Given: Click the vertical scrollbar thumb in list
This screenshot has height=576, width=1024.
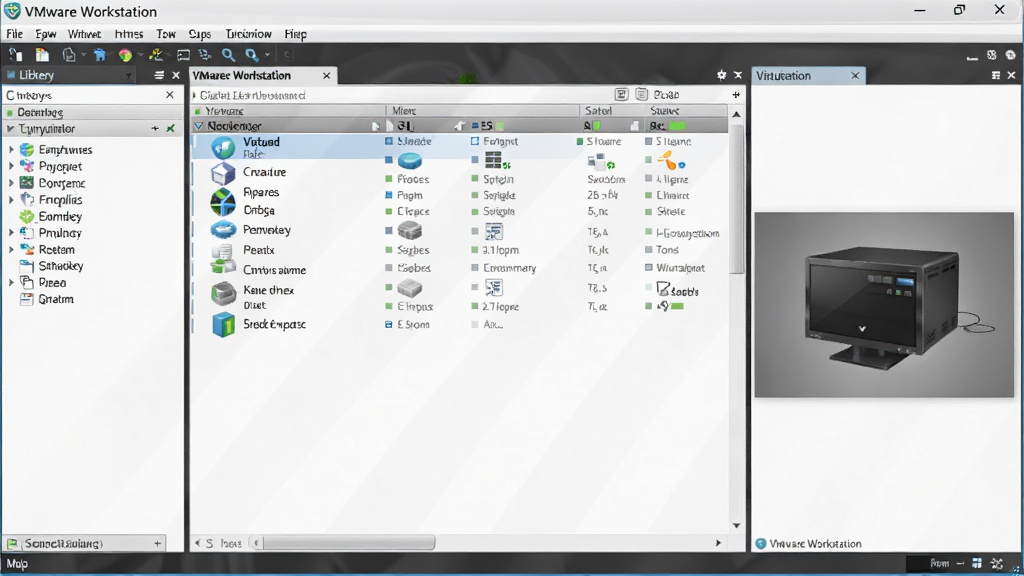Looking at the screenshot, I should pyautogui.click(x=736, y=199).
